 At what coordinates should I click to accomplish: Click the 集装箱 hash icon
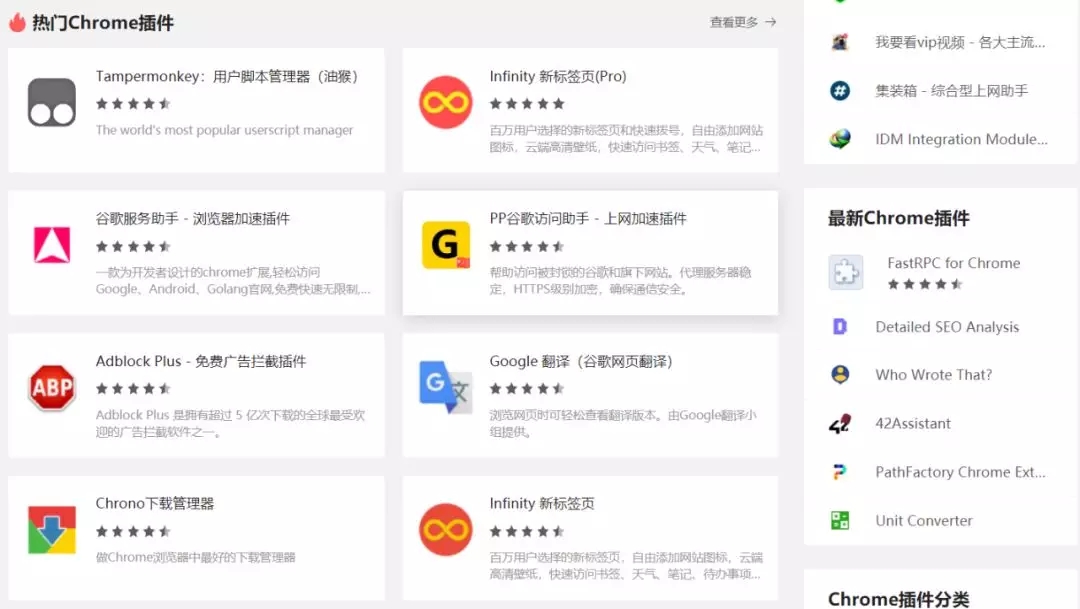point(840,90)
